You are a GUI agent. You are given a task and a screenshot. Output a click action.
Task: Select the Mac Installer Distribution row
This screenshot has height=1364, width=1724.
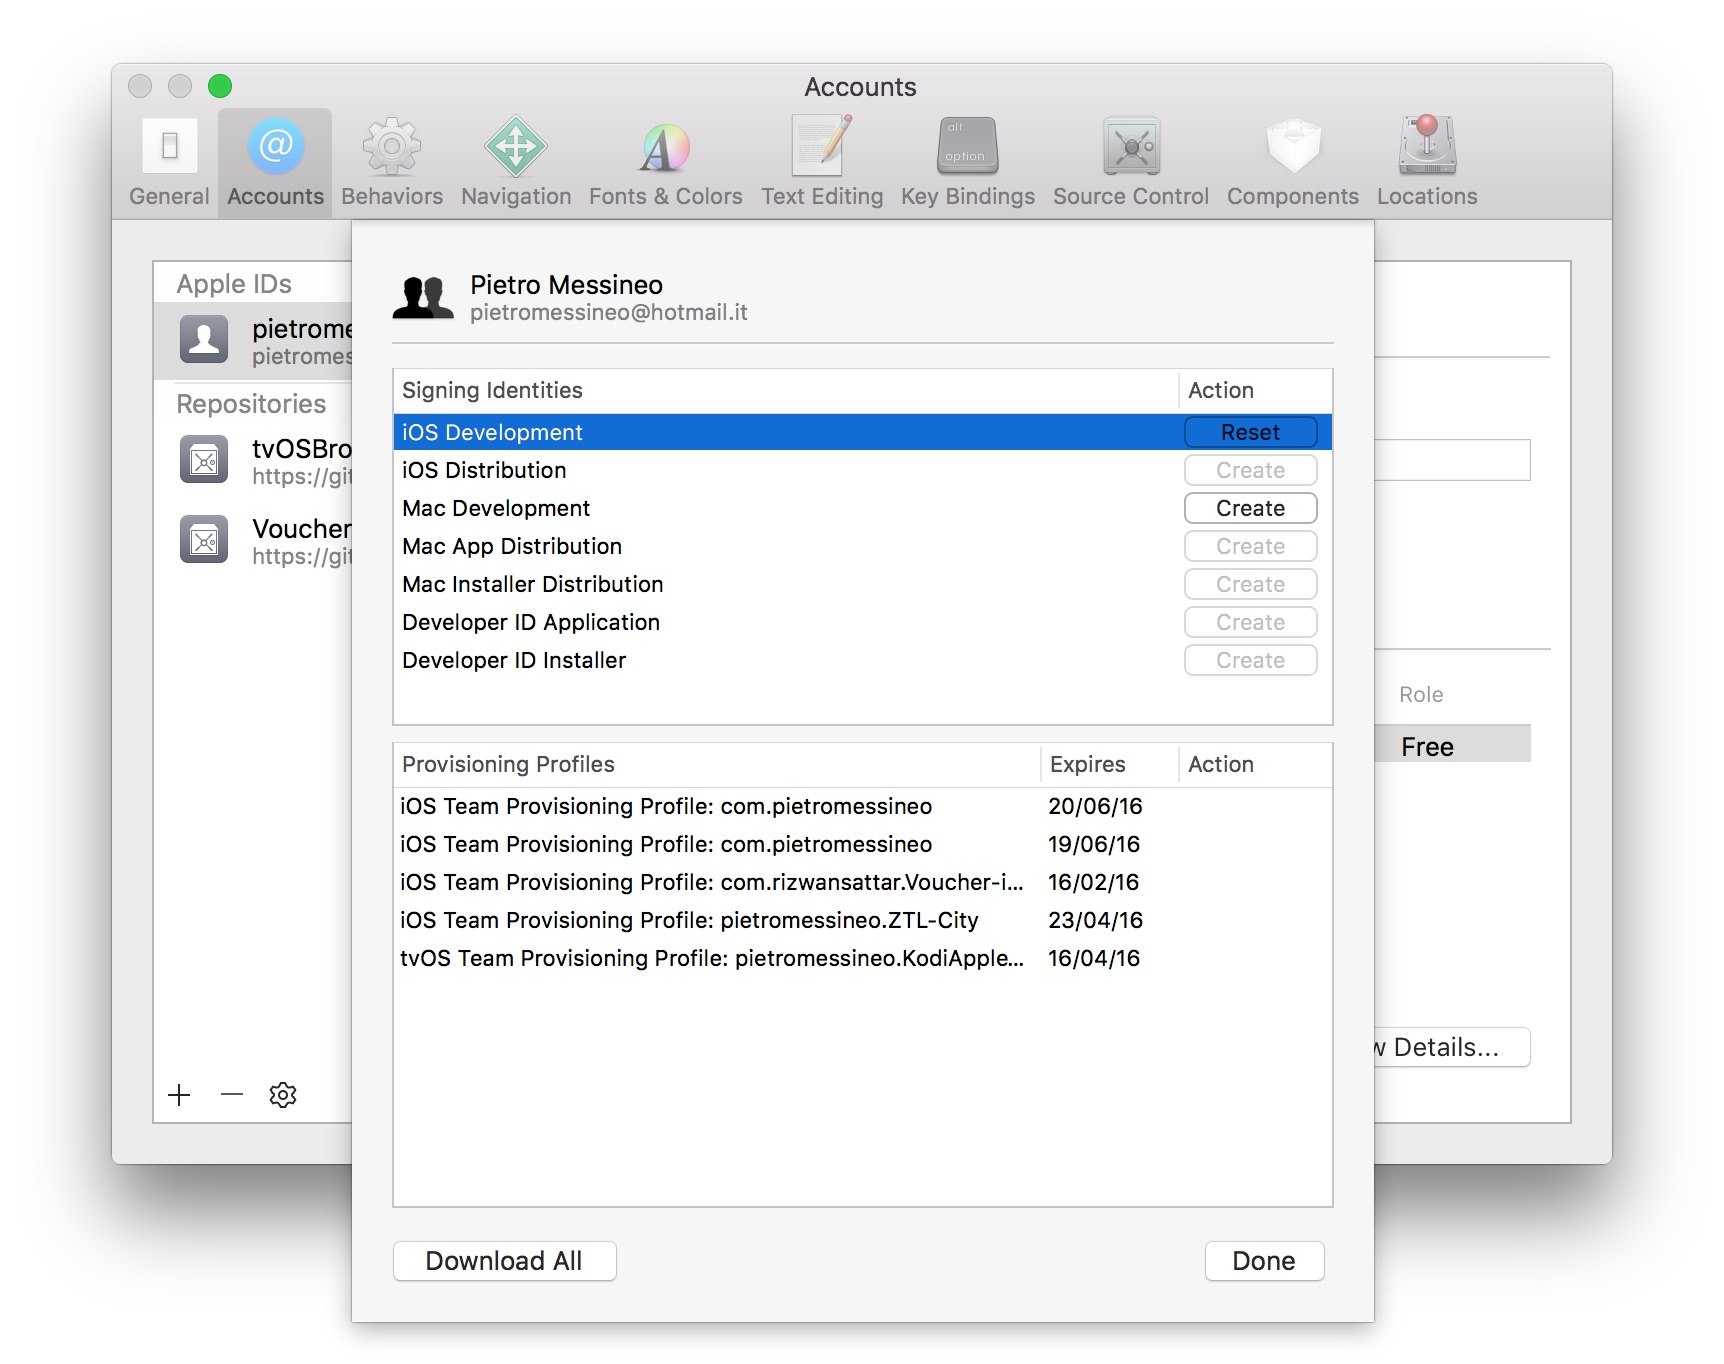[x=862, y=584]
